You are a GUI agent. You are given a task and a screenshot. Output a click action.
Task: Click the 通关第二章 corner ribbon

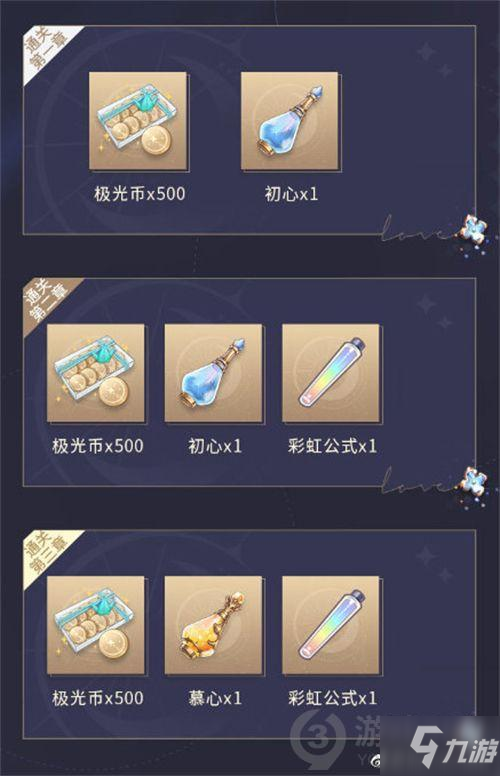point(47,301)
